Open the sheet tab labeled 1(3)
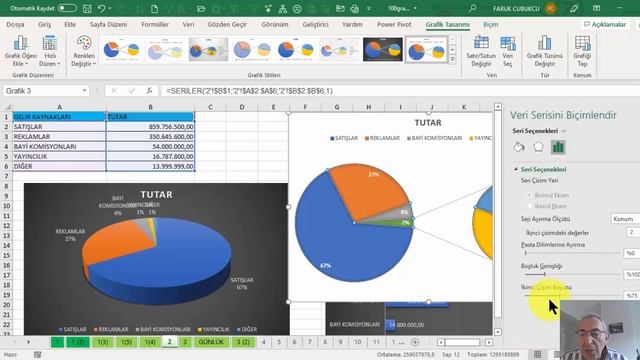 (102, 342)
